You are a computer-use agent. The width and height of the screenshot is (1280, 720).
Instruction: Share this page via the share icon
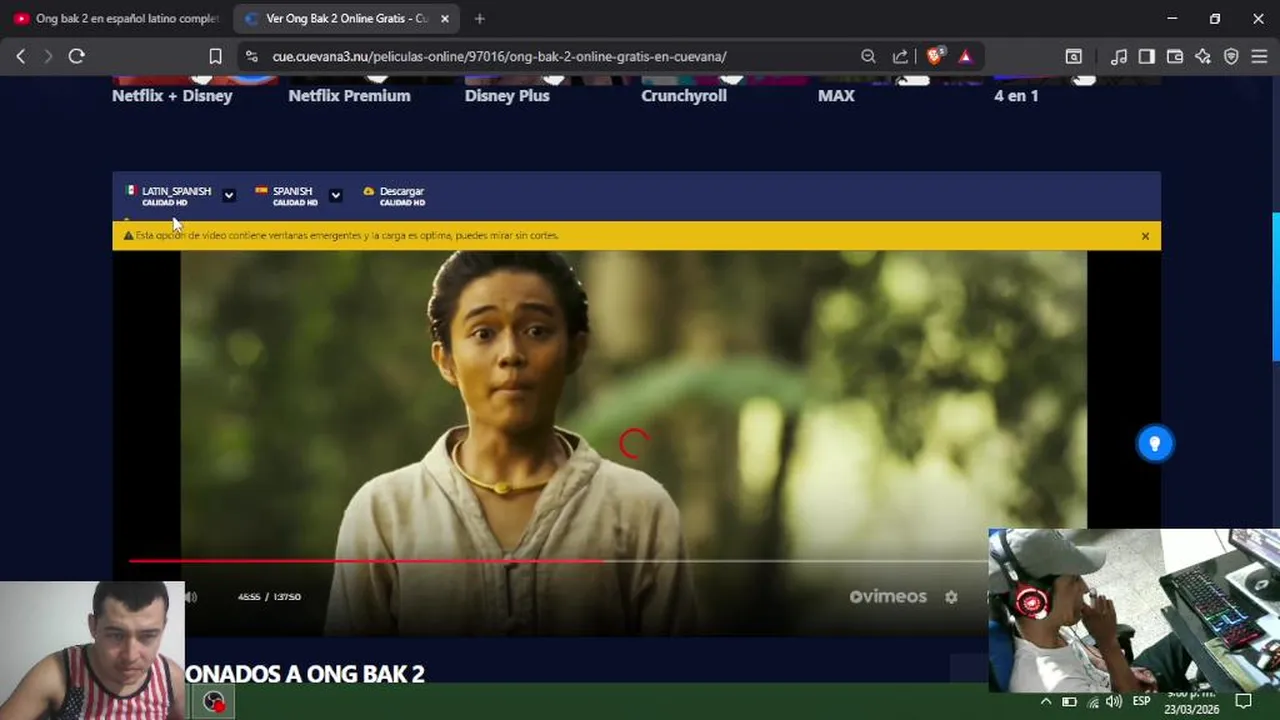pos(900,57)
